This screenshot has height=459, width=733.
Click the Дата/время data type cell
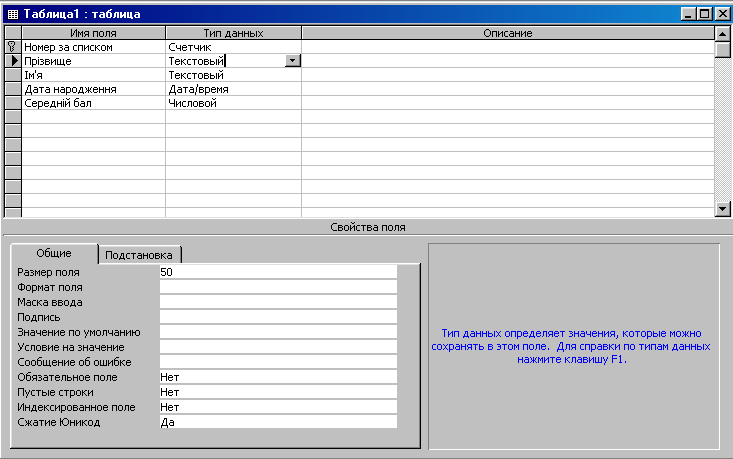233,89
